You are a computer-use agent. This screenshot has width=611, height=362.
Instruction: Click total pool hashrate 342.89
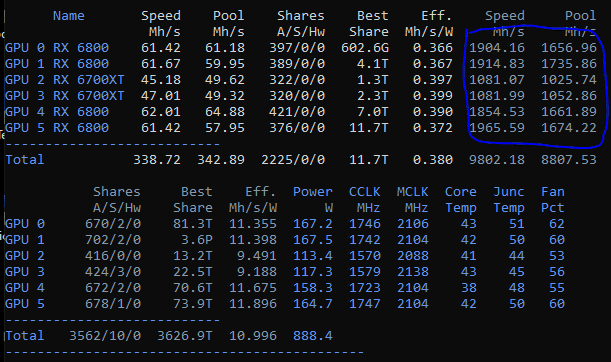click(x=221, y=160)
